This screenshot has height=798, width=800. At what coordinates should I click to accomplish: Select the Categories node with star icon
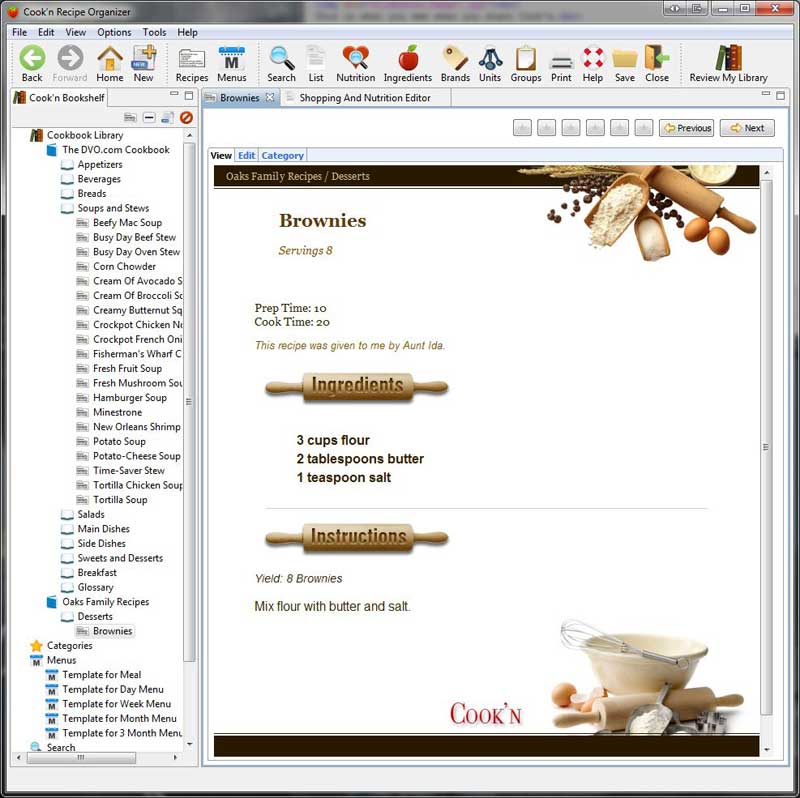(x=61, y=645)
